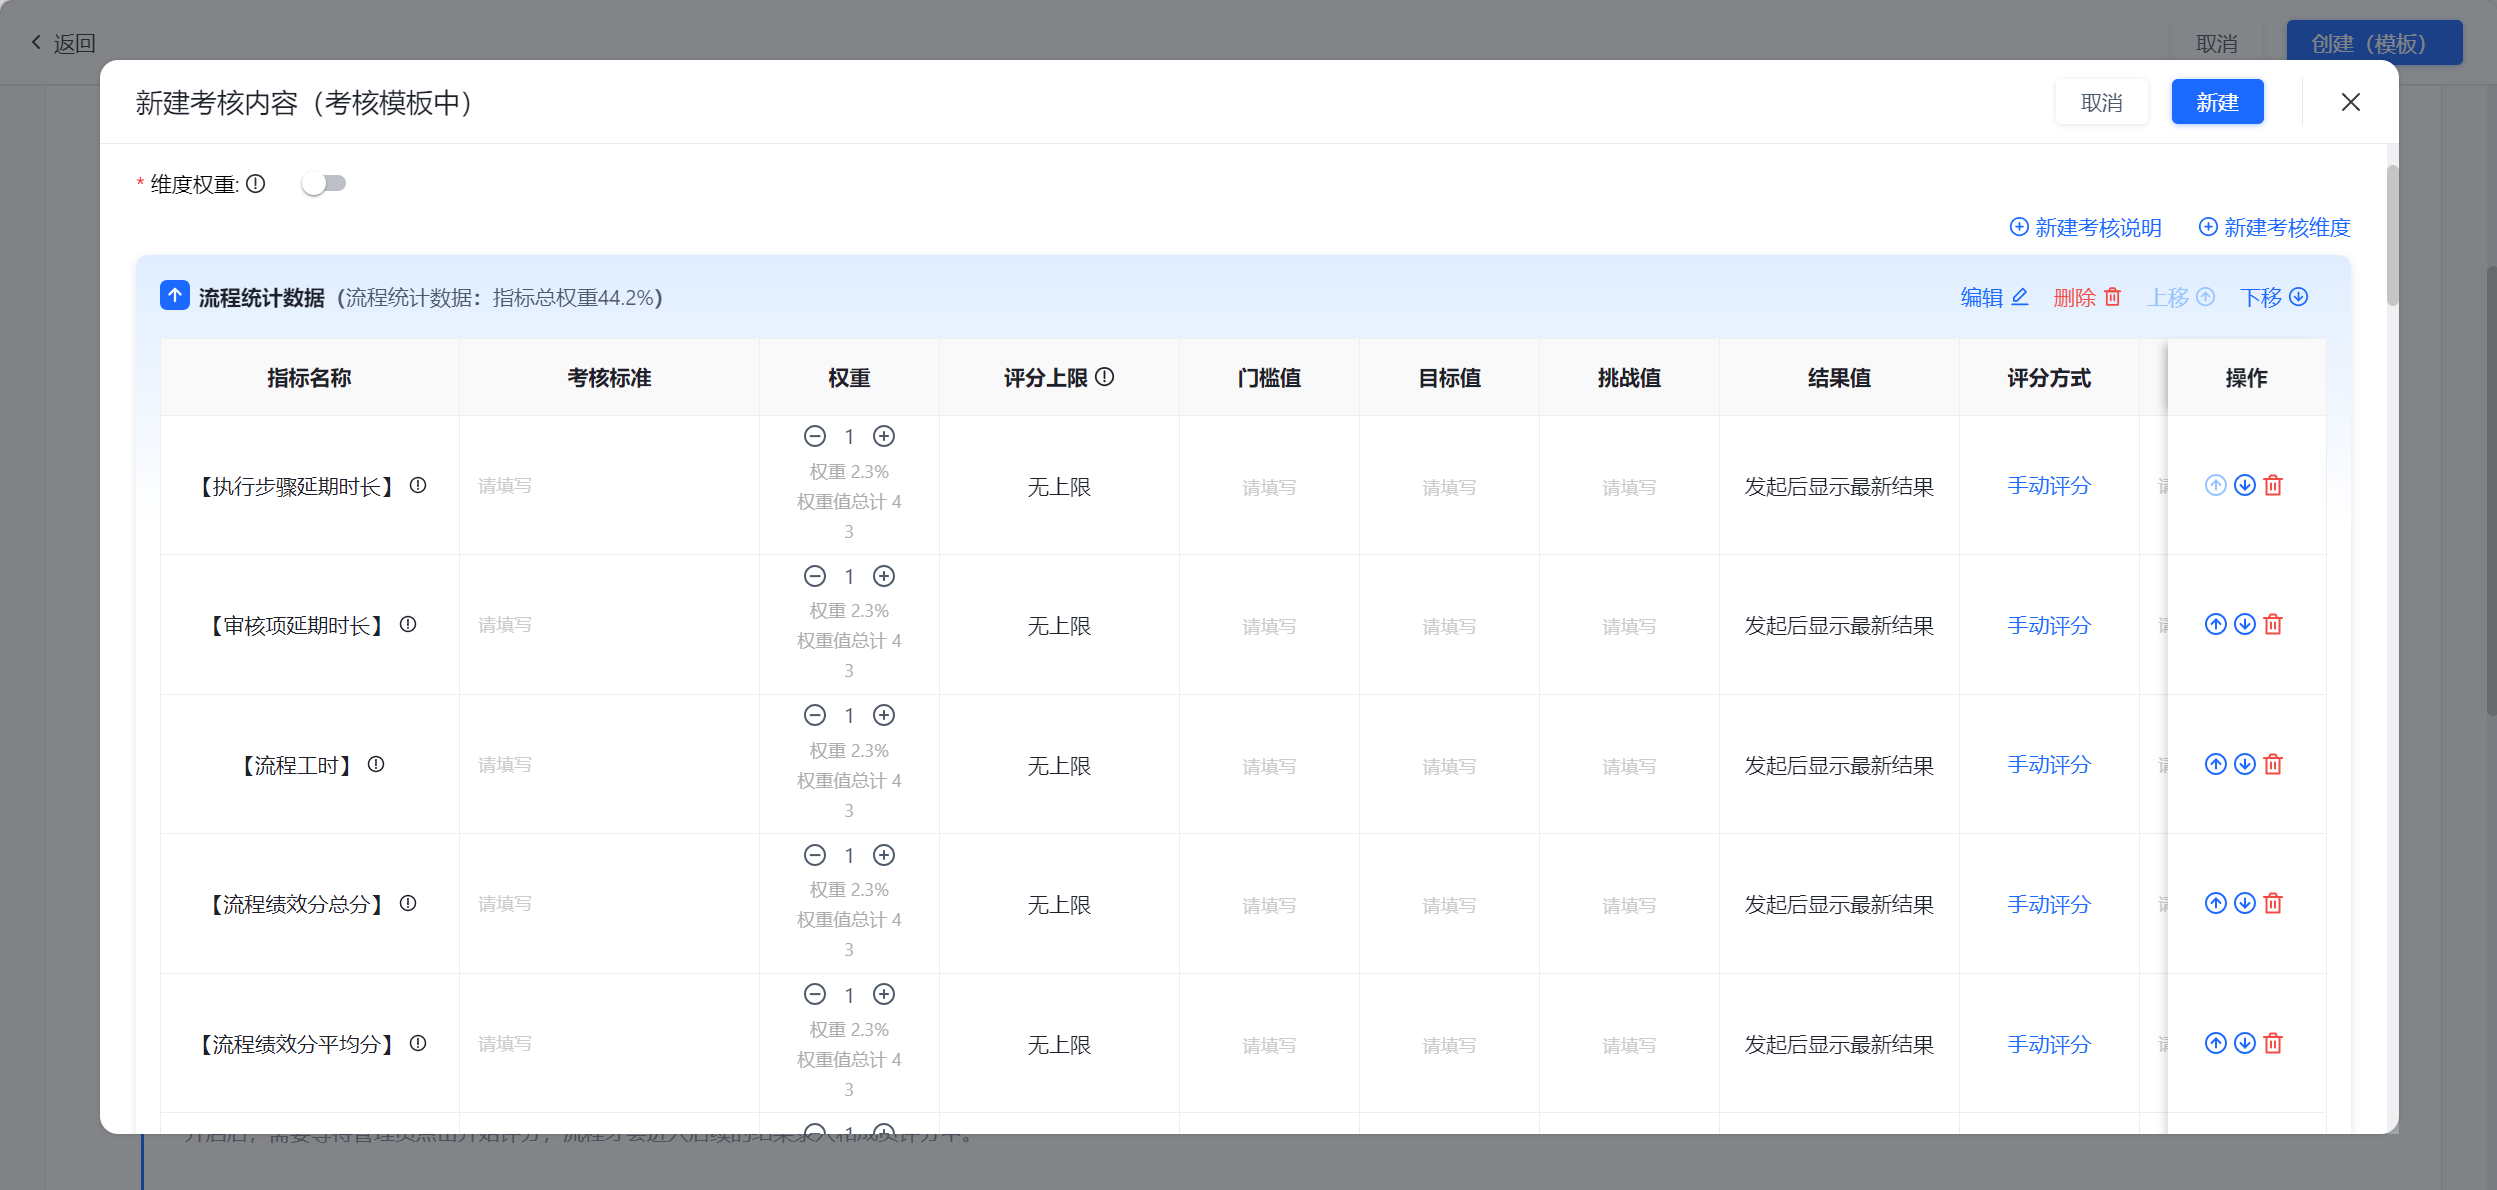The height and width of the screenshot is (1190, 2497).
Task: Click 手动评分 in 流程绩效分总分 row
Action: coord(2049,905)
